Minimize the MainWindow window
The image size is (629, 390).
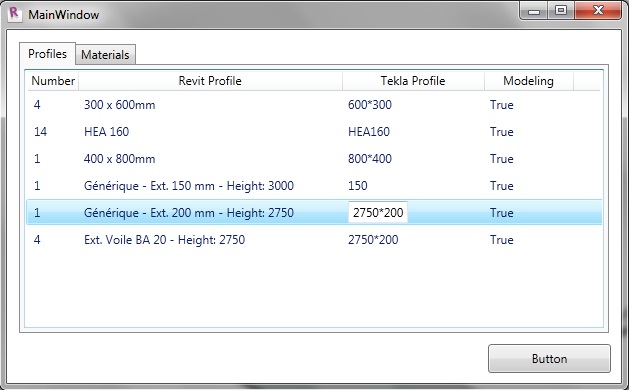pyautogui.click(x=534, y=10)
